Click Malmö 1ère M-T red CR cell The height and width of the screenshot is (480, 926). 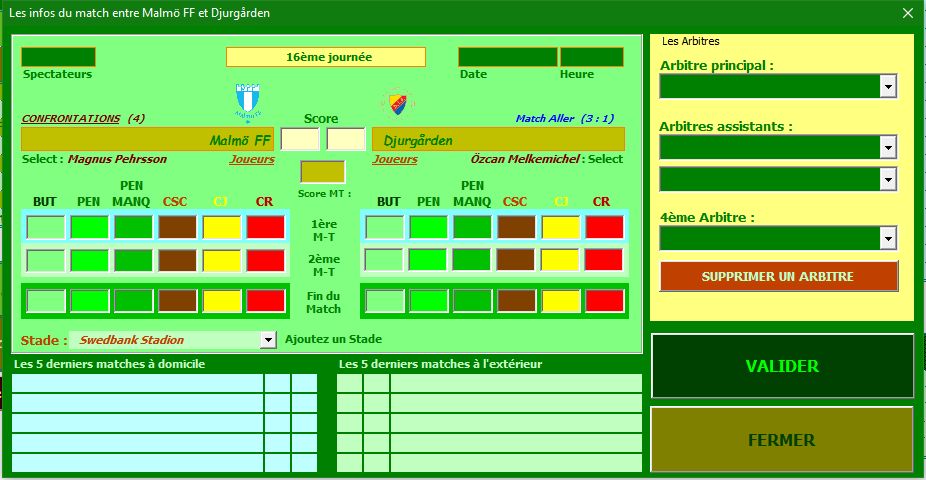pyautogui.click(x=266, y=227)
